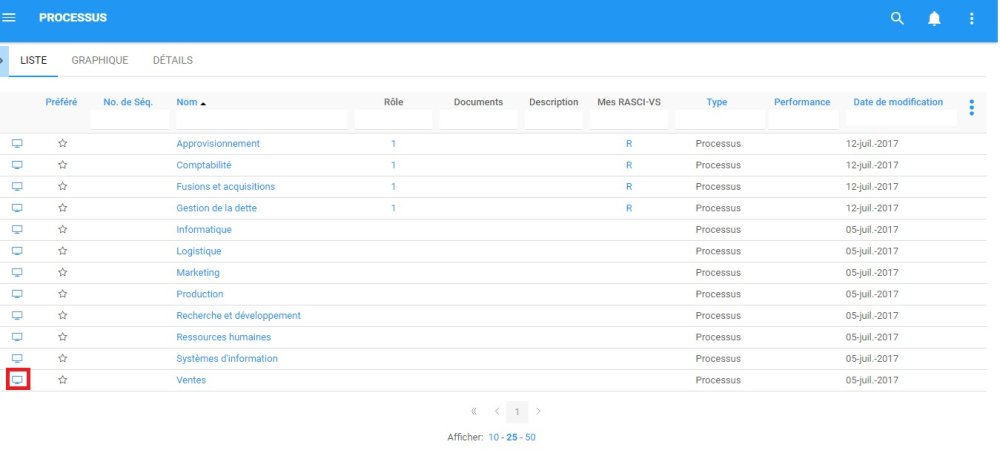
Task: Open the notifications bell
Action: pyautogui.click(x=934, y=18)
